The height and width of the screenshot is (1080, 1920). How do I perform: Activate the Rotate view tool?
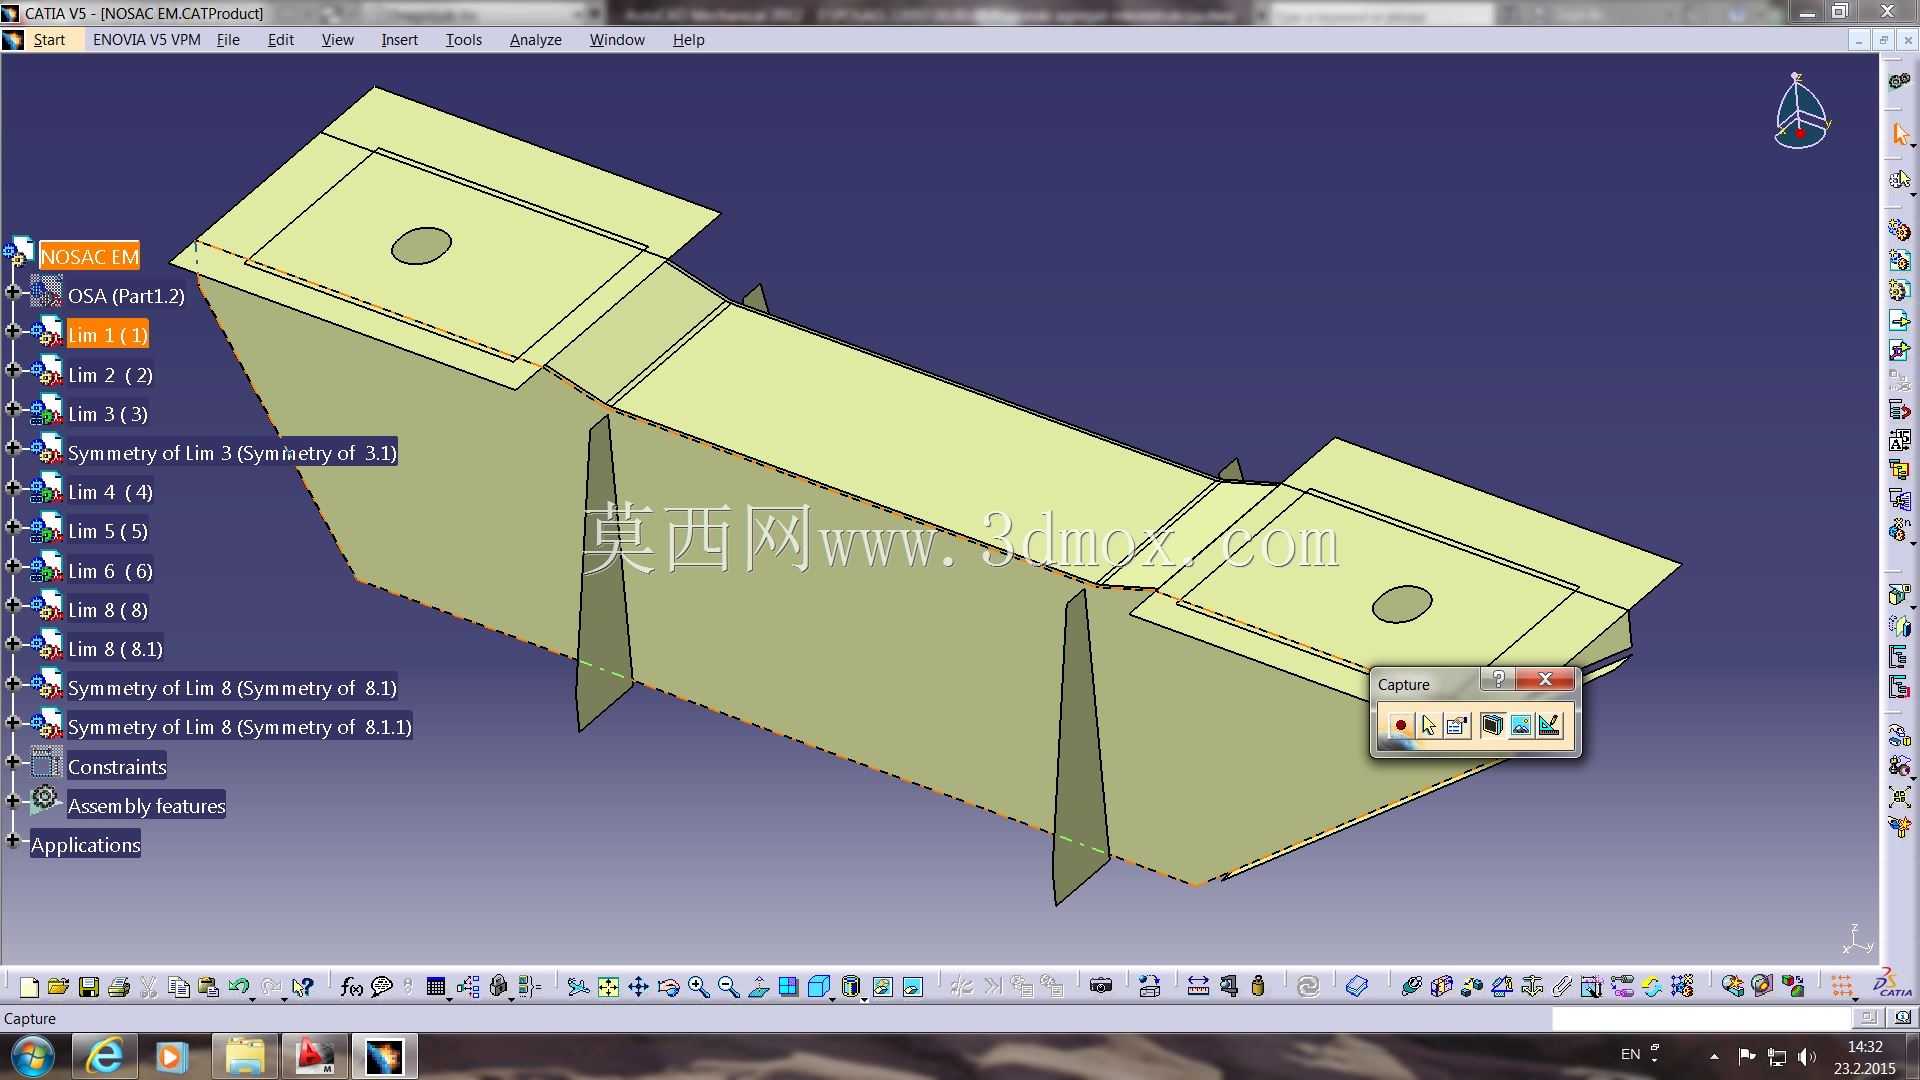tap(668, 988)
